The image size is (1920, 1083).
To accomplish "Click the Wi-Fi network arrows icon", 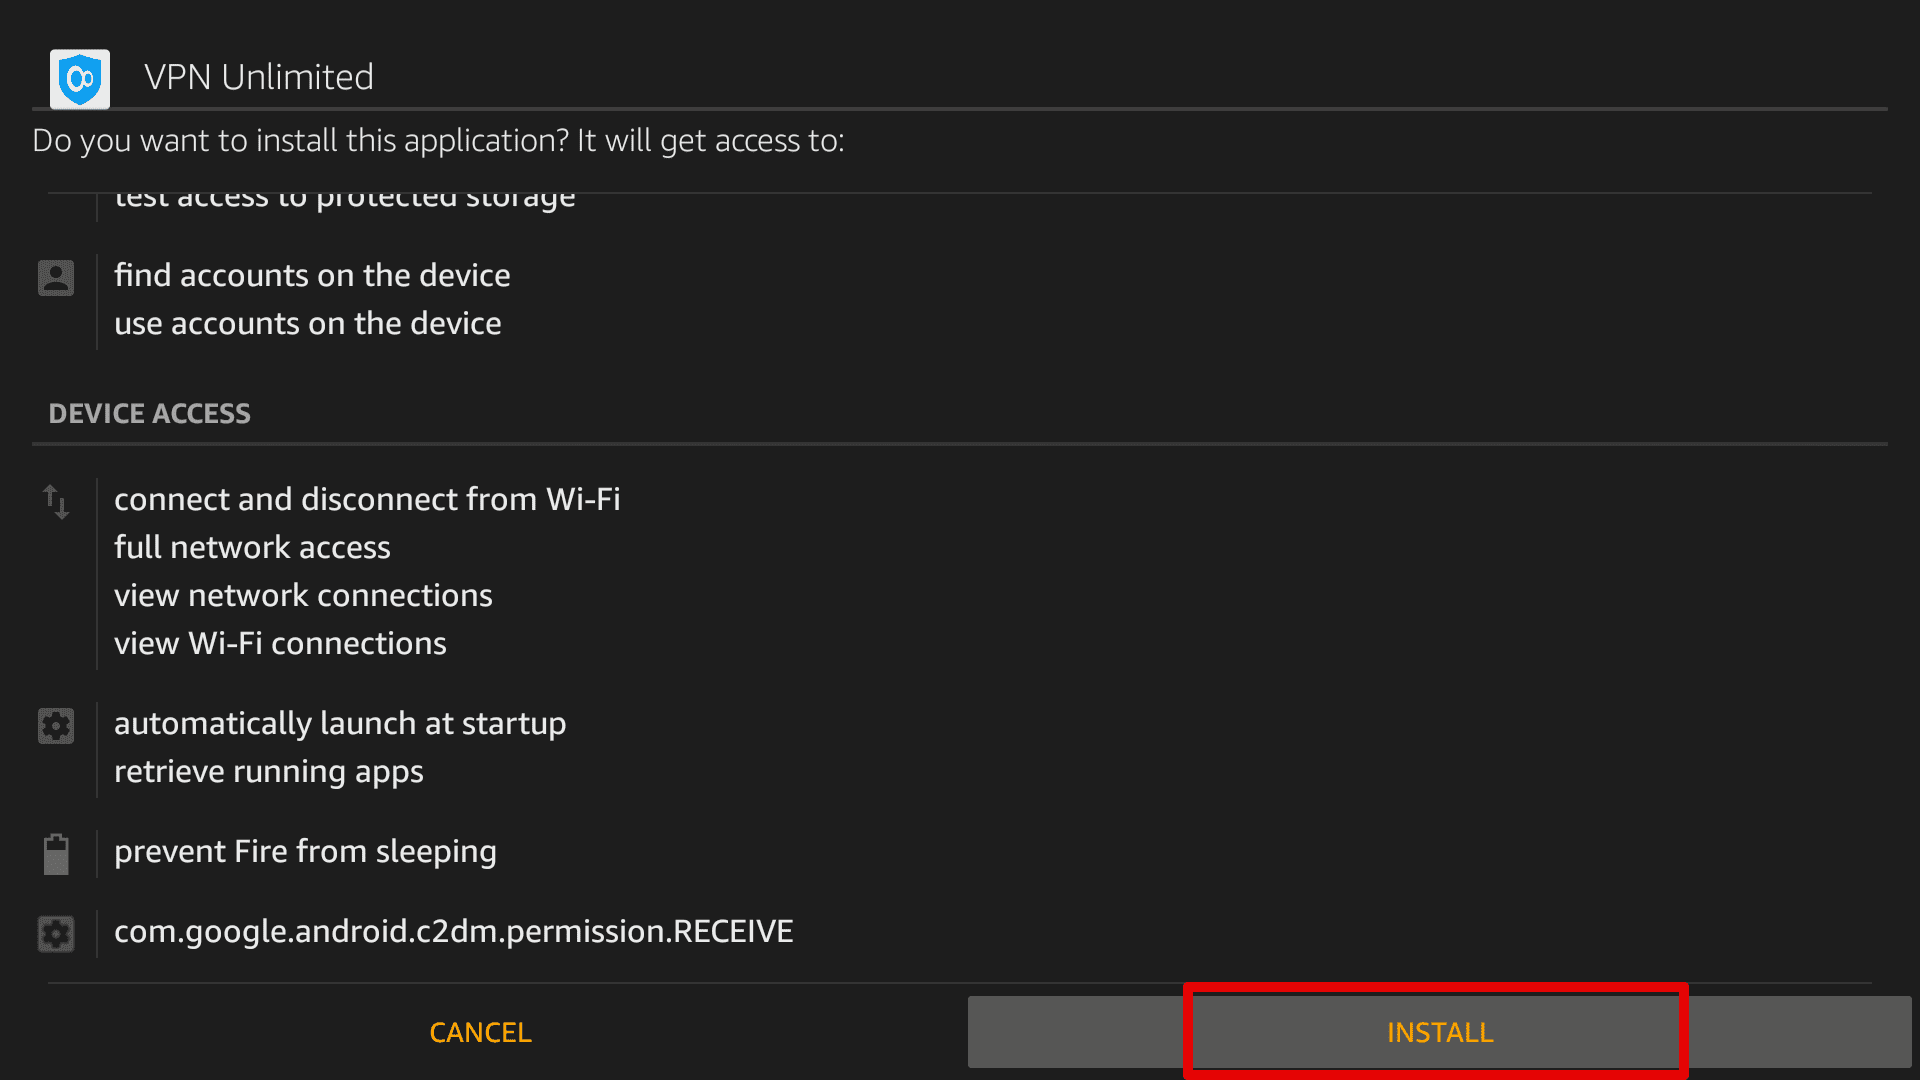I will 55,502.
